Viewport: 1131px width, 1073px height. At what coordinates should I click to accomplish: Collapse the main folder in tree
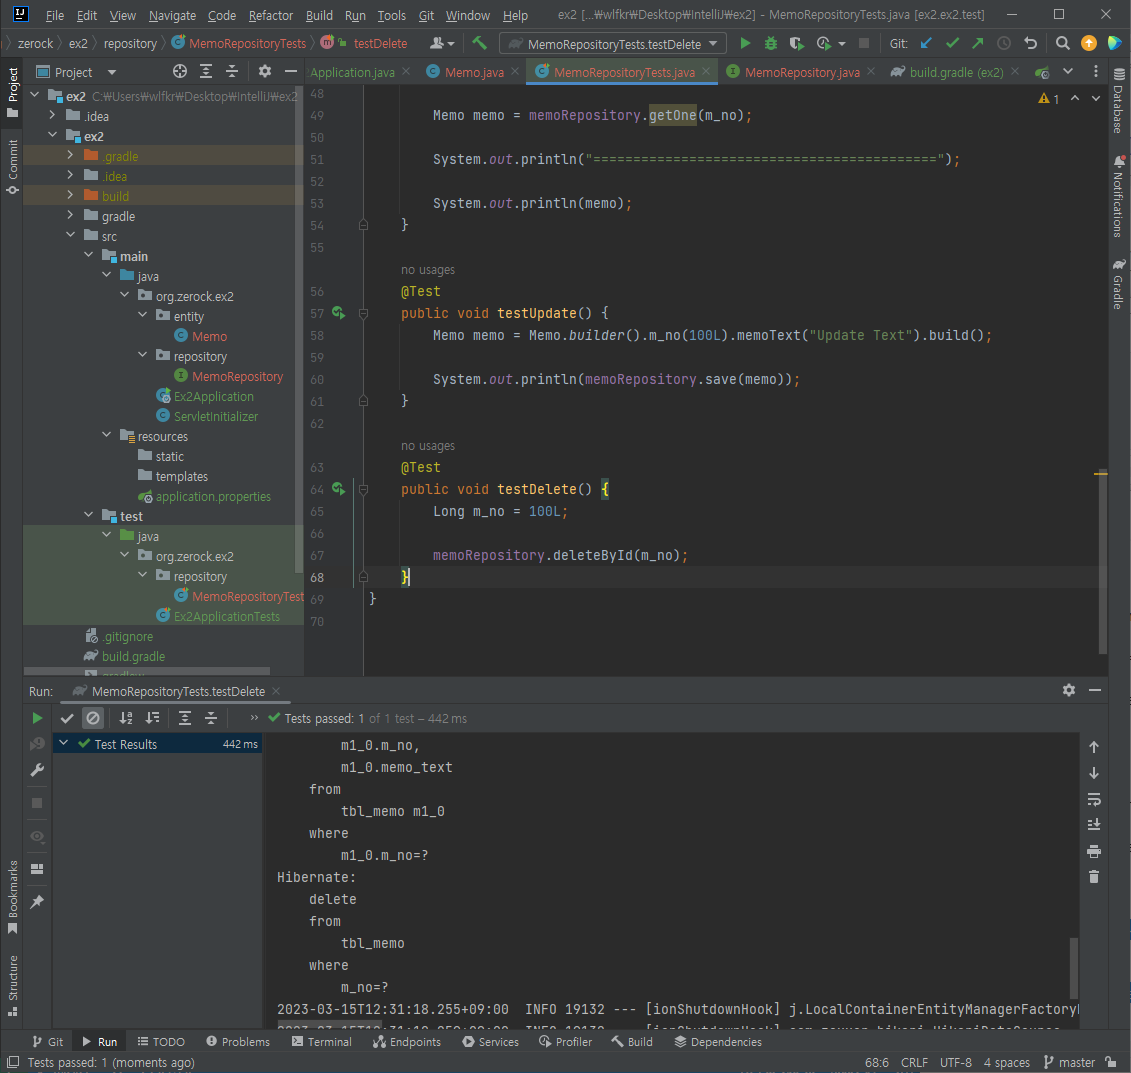[x=88, y=255]
